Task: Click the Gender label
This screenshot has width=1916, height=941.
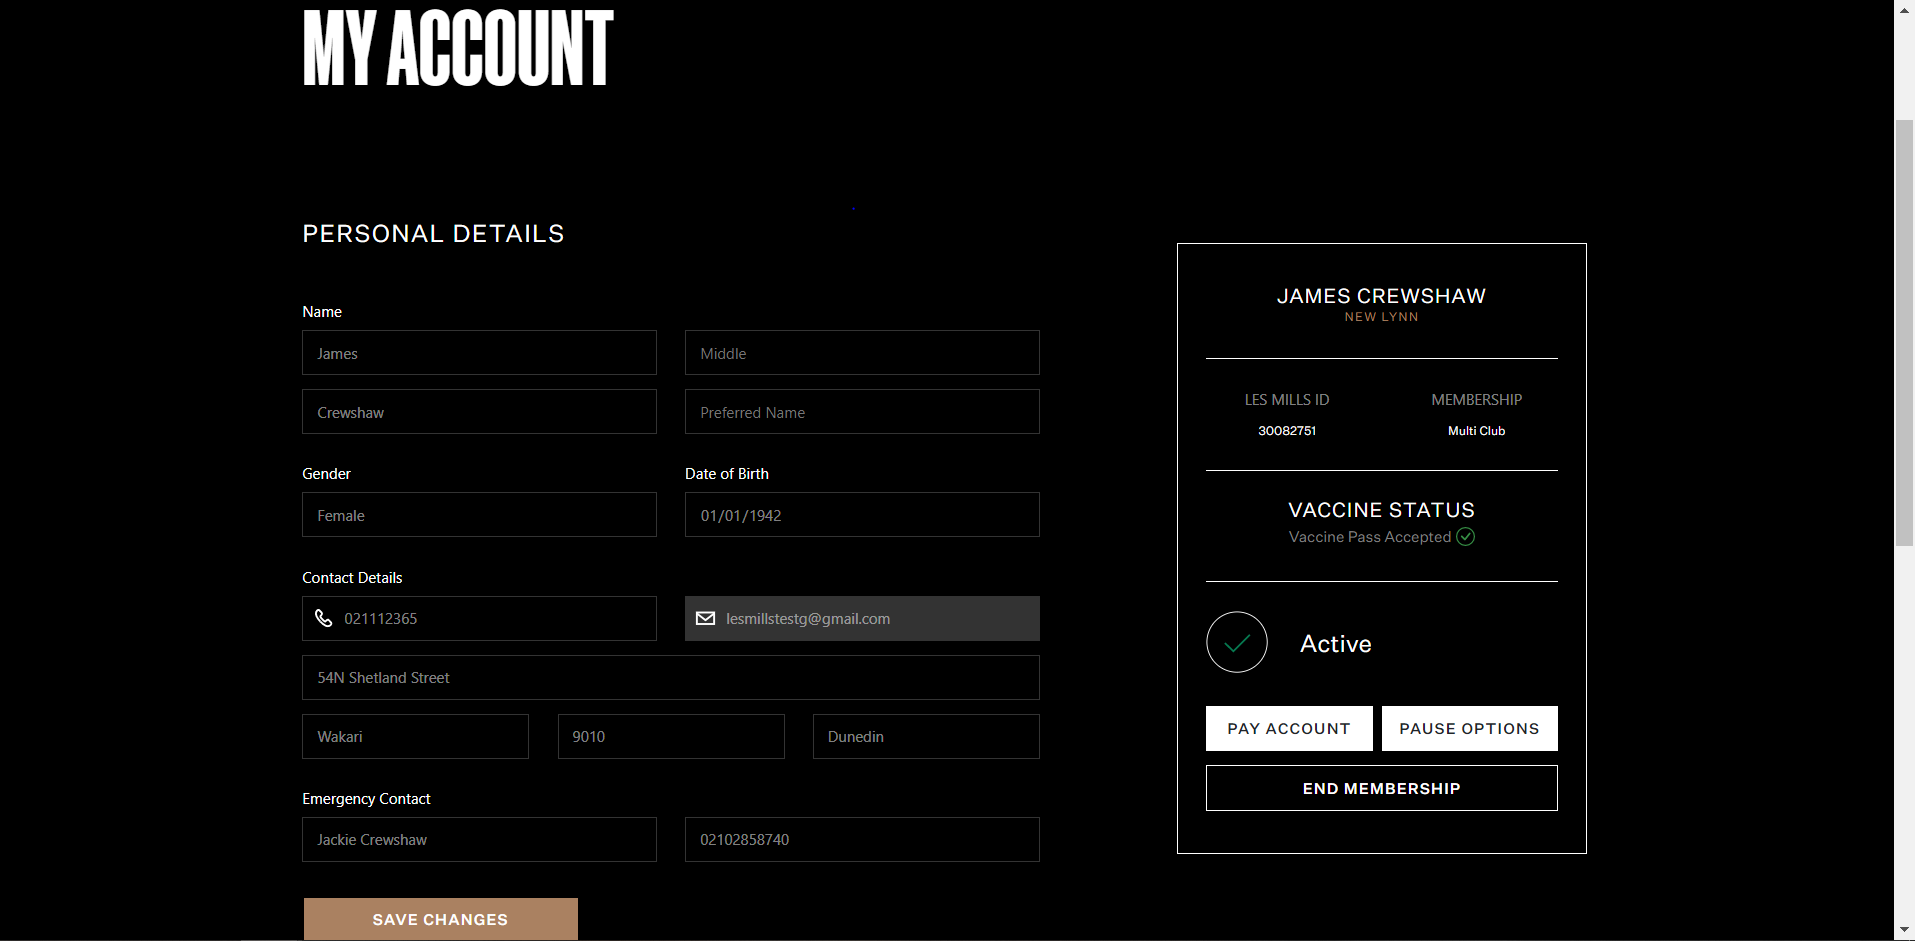Action: (x=326, y=474)
